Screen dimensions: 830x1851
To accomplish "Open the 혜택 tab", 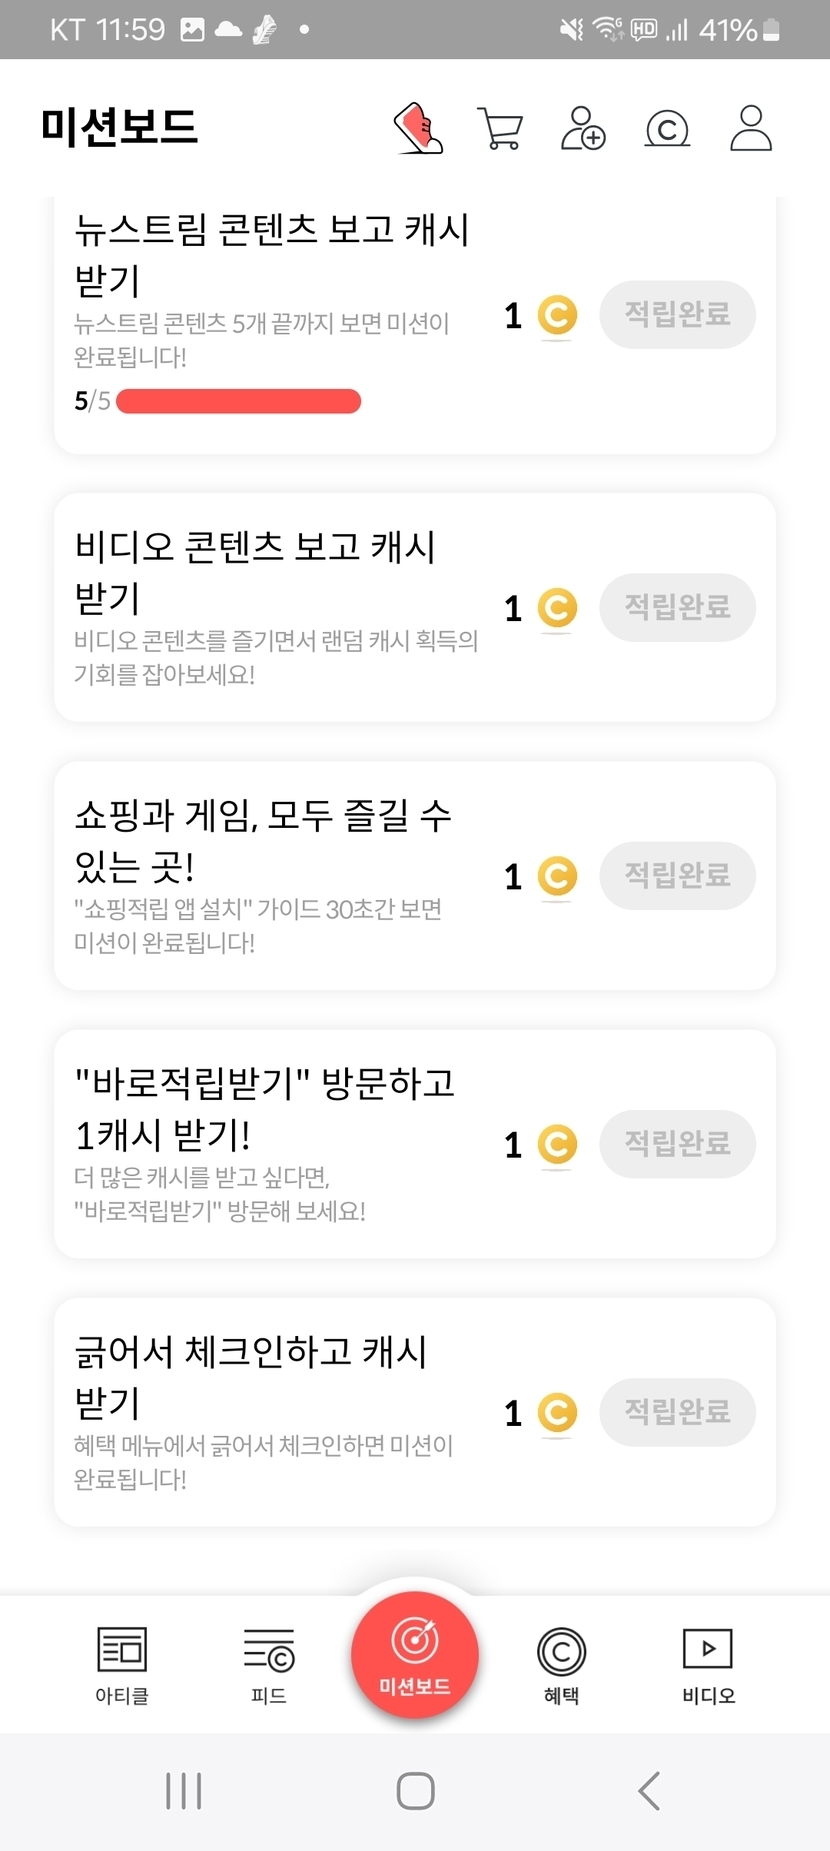I will (561, 1664).
